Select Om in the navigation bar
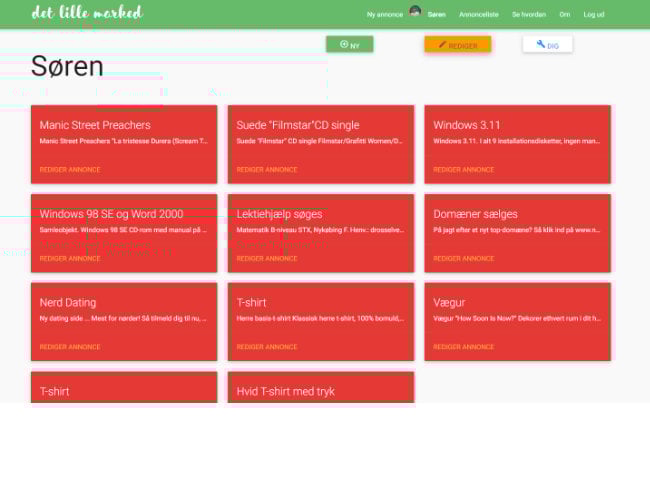Image resolution: width=650 pixels, height=500 pixels. pos(564,15)
